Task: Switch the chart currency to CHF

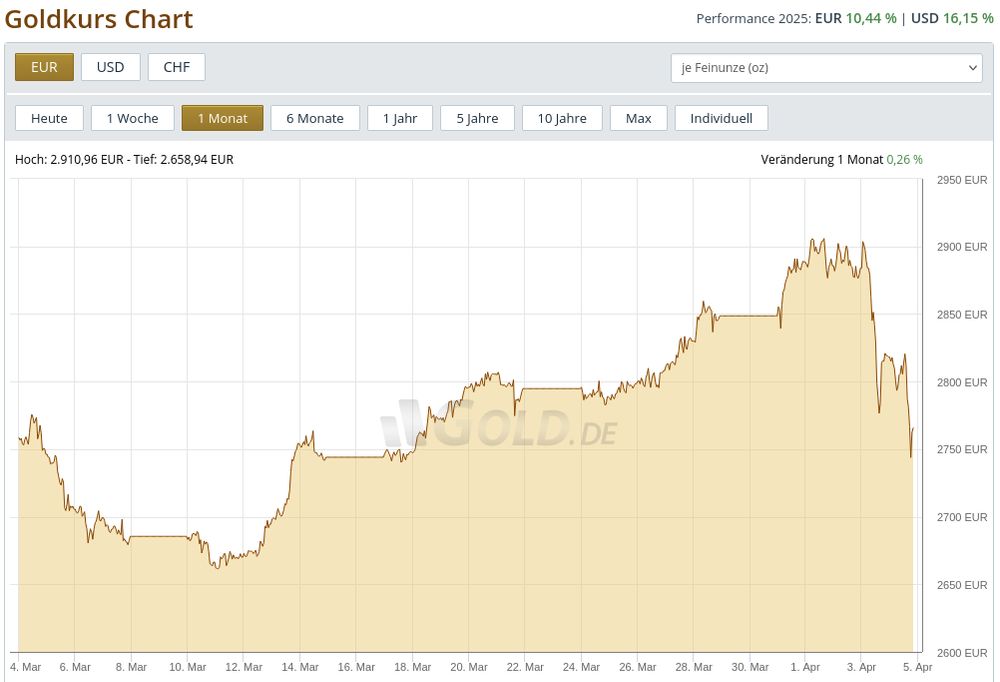Action: point(176,66)
